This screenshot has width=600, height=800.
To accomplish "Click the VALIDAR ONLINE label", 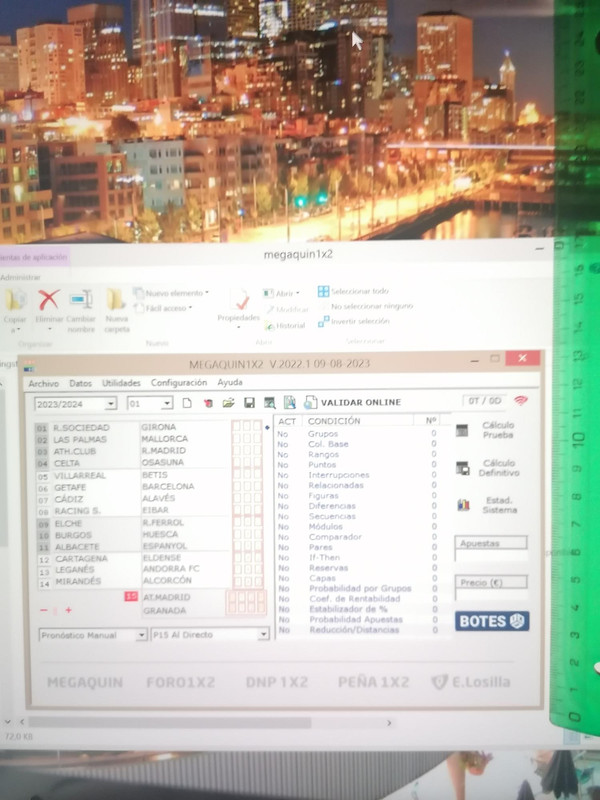I will click(361, 403).
